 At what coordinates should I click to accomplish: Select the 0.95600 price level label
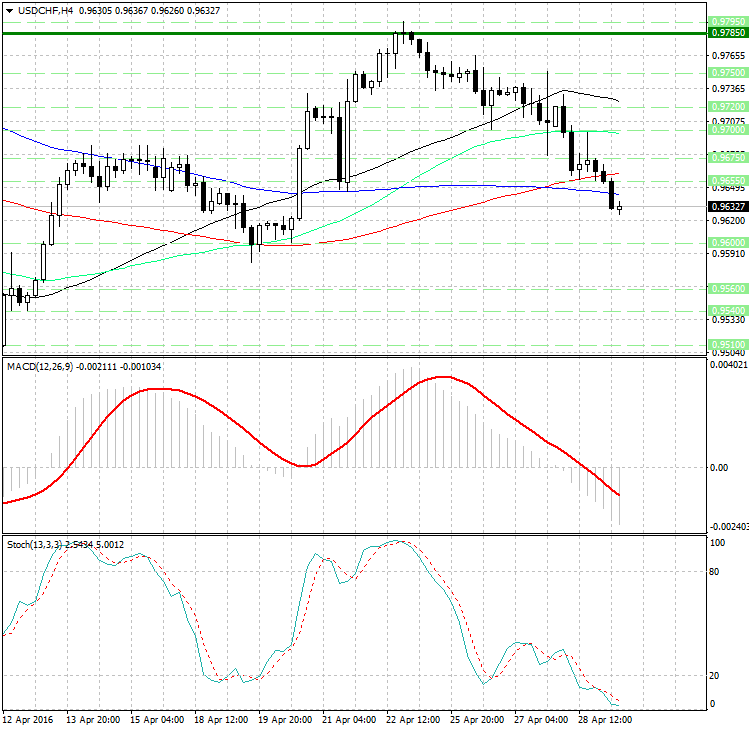pos(726,287)
